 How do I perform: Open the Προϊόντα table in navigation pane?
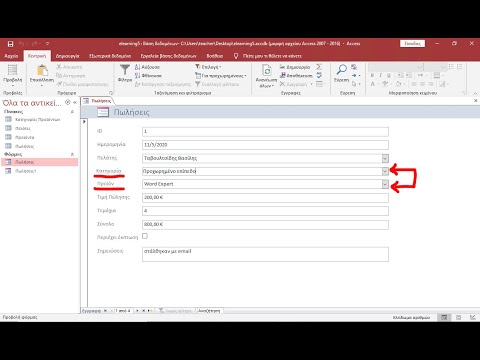[x=24, y=137]
